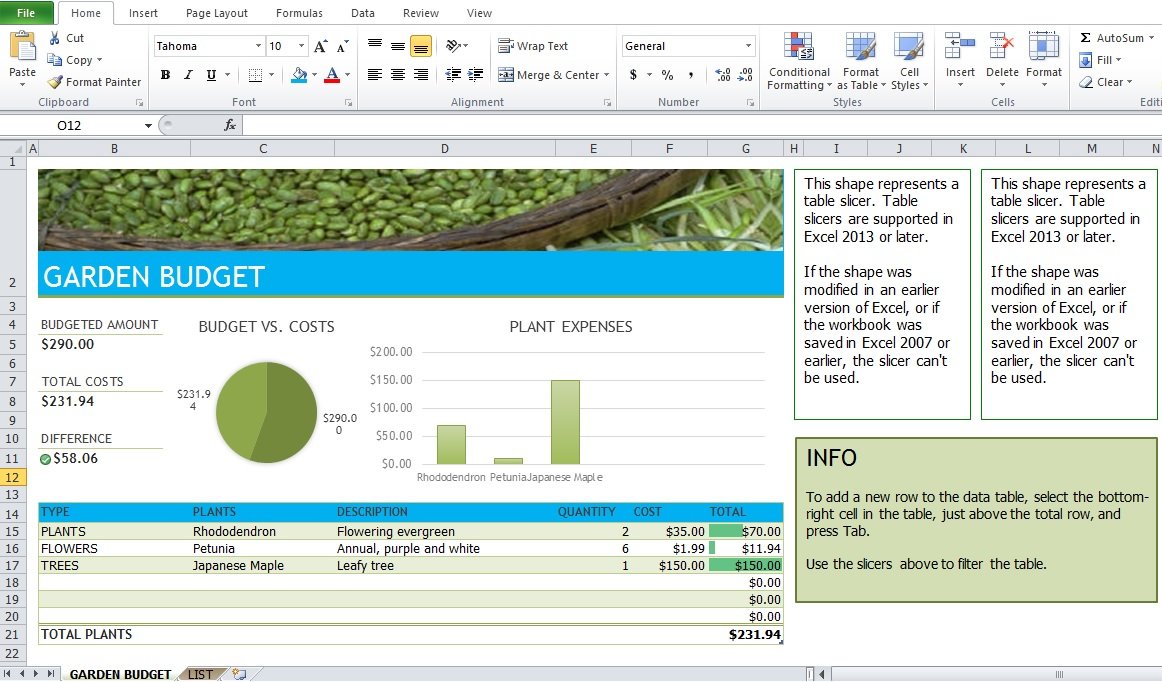Screen dimensions: 1162x682
Task: Click the formula bar input field
Action: tap(700, 125)
